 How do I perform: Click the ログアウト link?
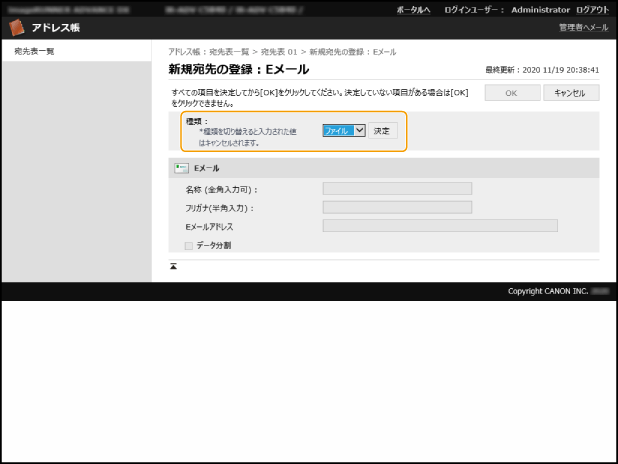[x=591, y=8]
